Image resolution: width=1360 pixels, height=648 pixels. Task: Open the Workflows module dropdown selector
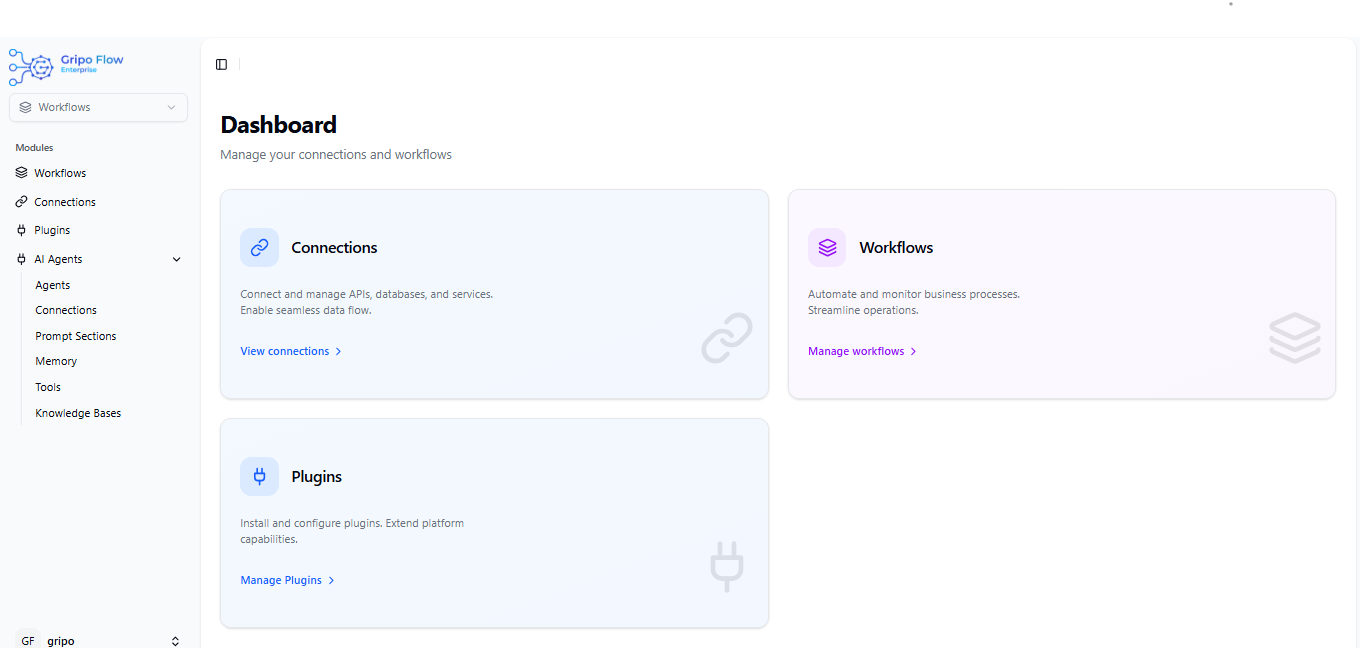pos(98,107)
